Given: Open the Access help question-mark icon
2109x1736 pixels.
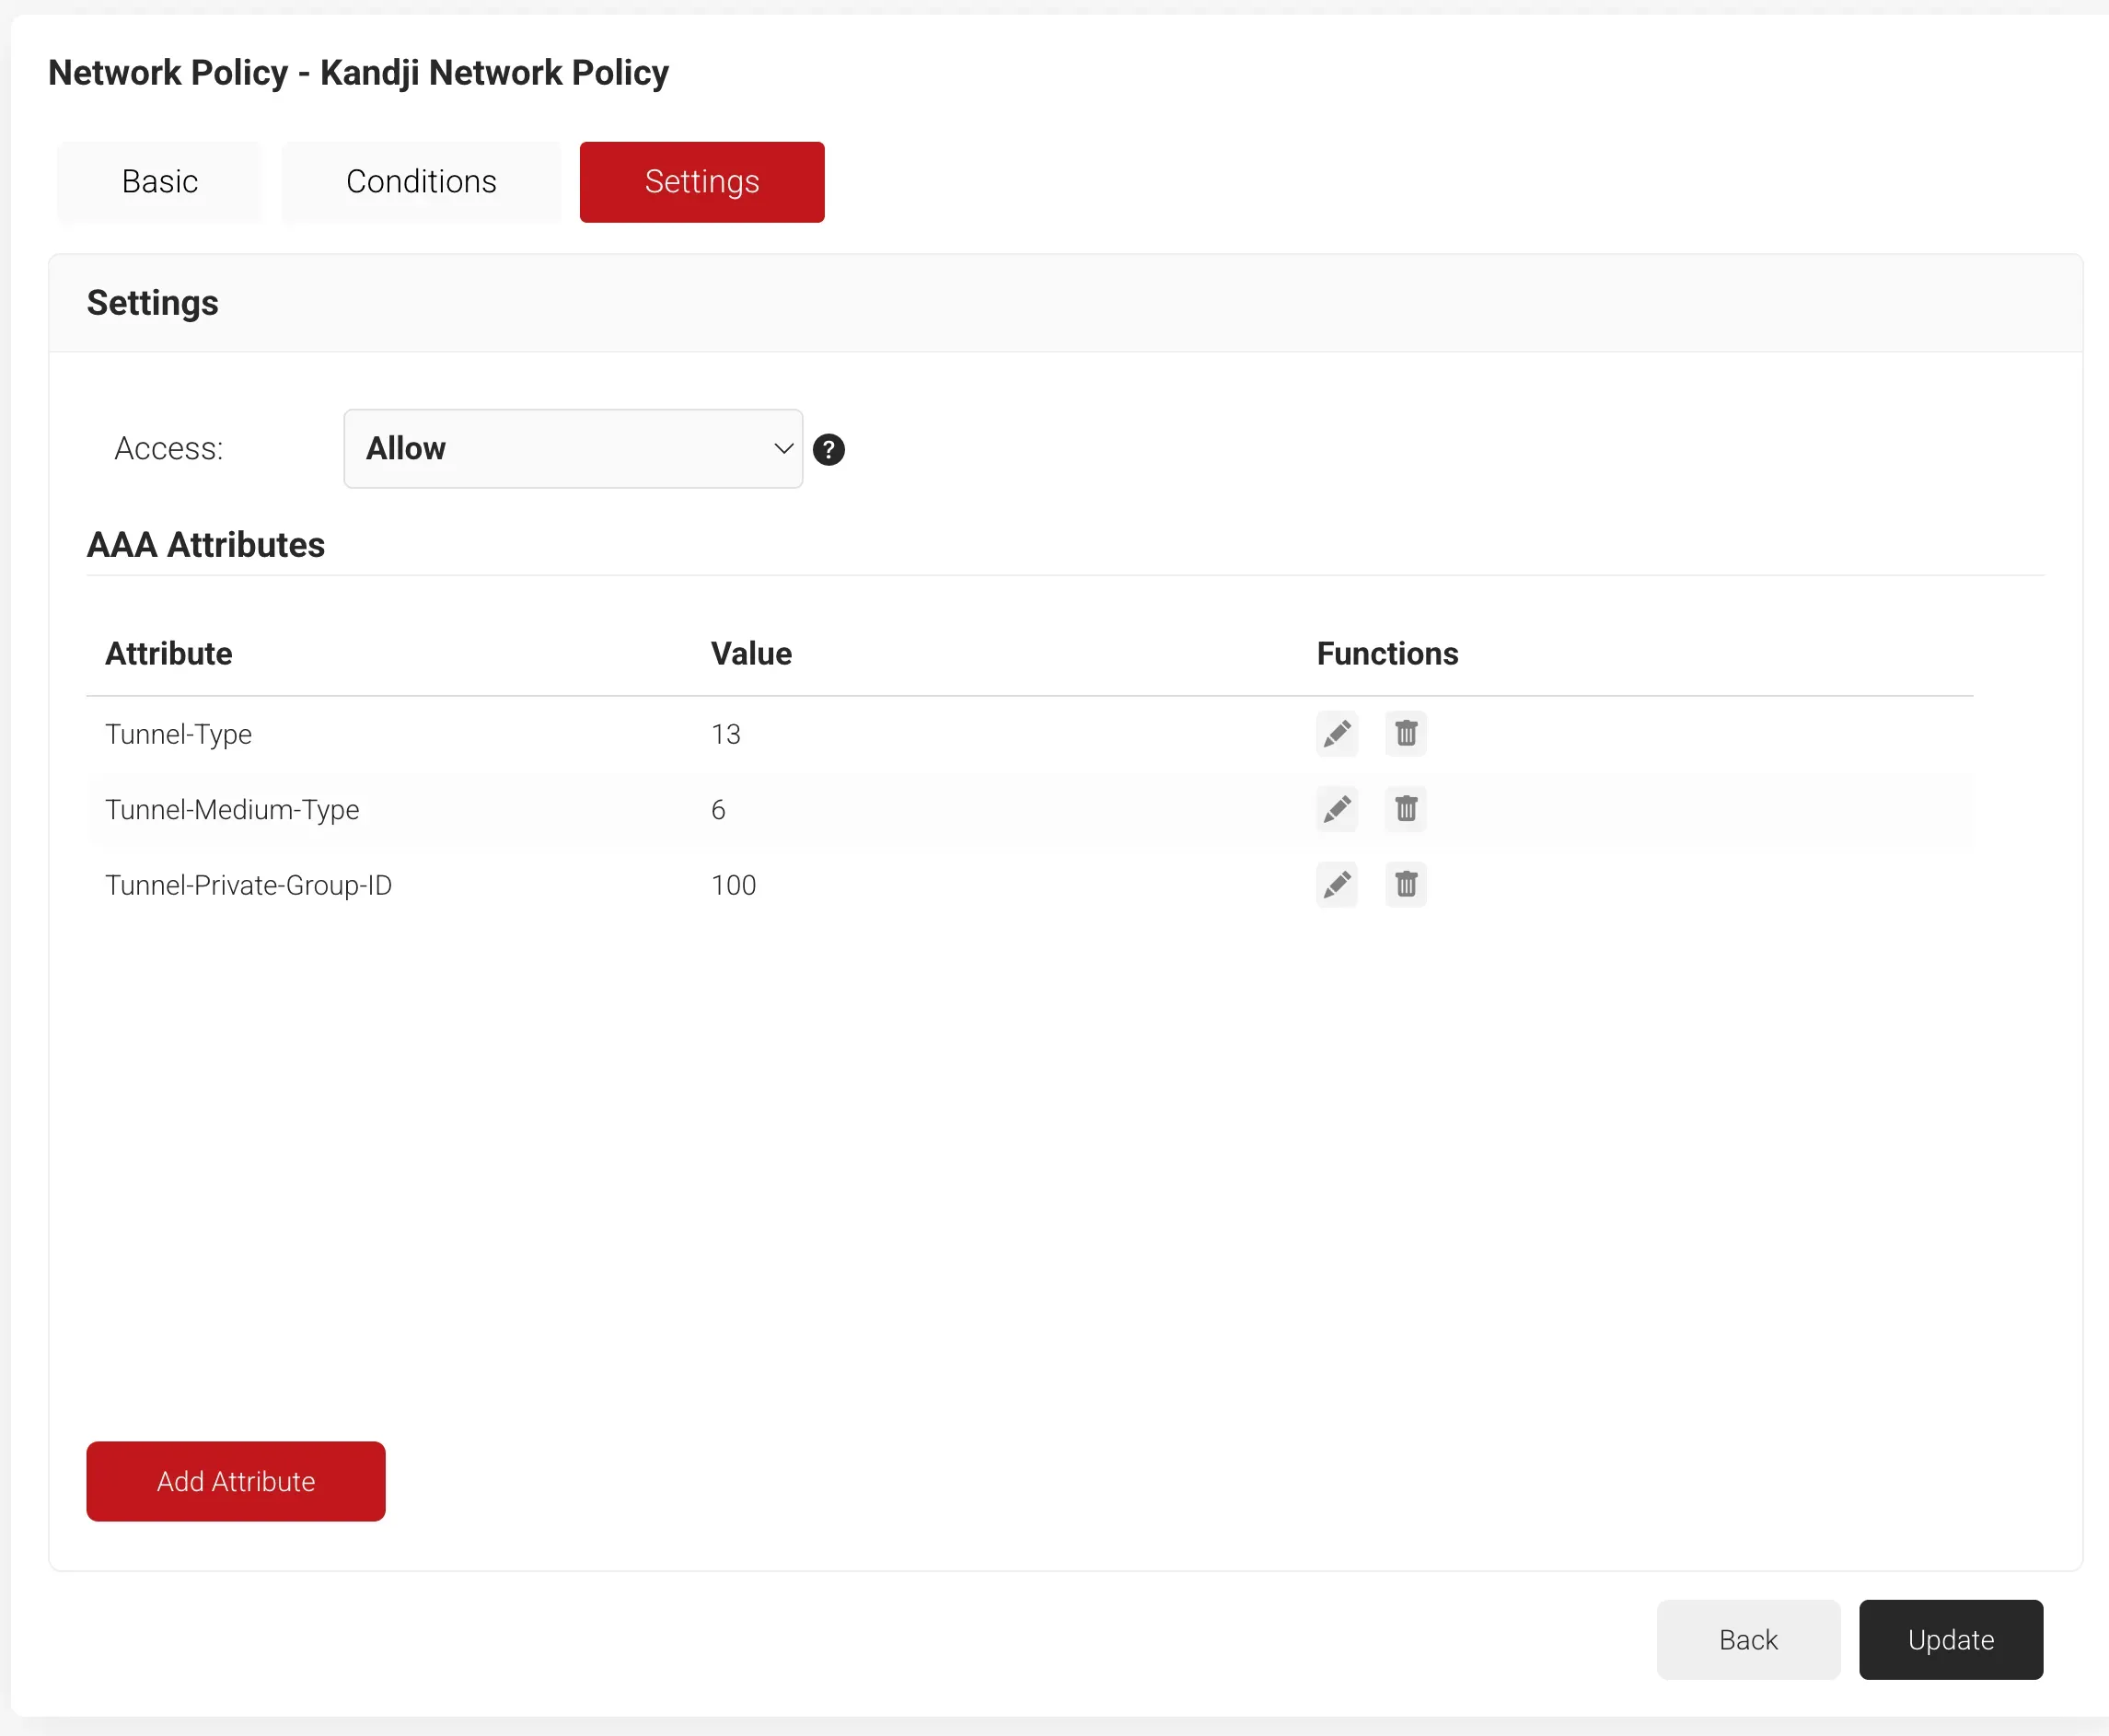Looking at the screenshot, I should pyautogui.click(x=828, y=450).
